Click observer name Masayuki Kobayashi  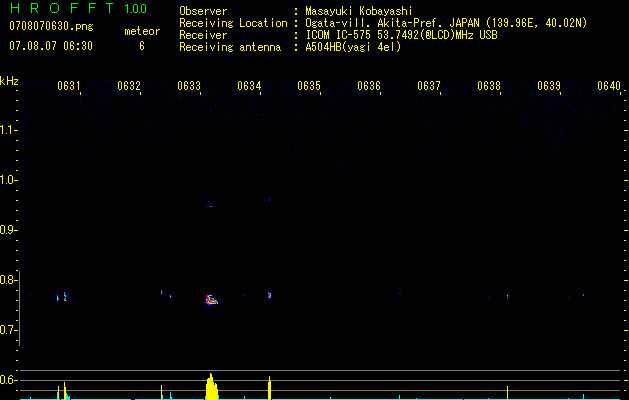pyautogui.click(x=359, y=11)
